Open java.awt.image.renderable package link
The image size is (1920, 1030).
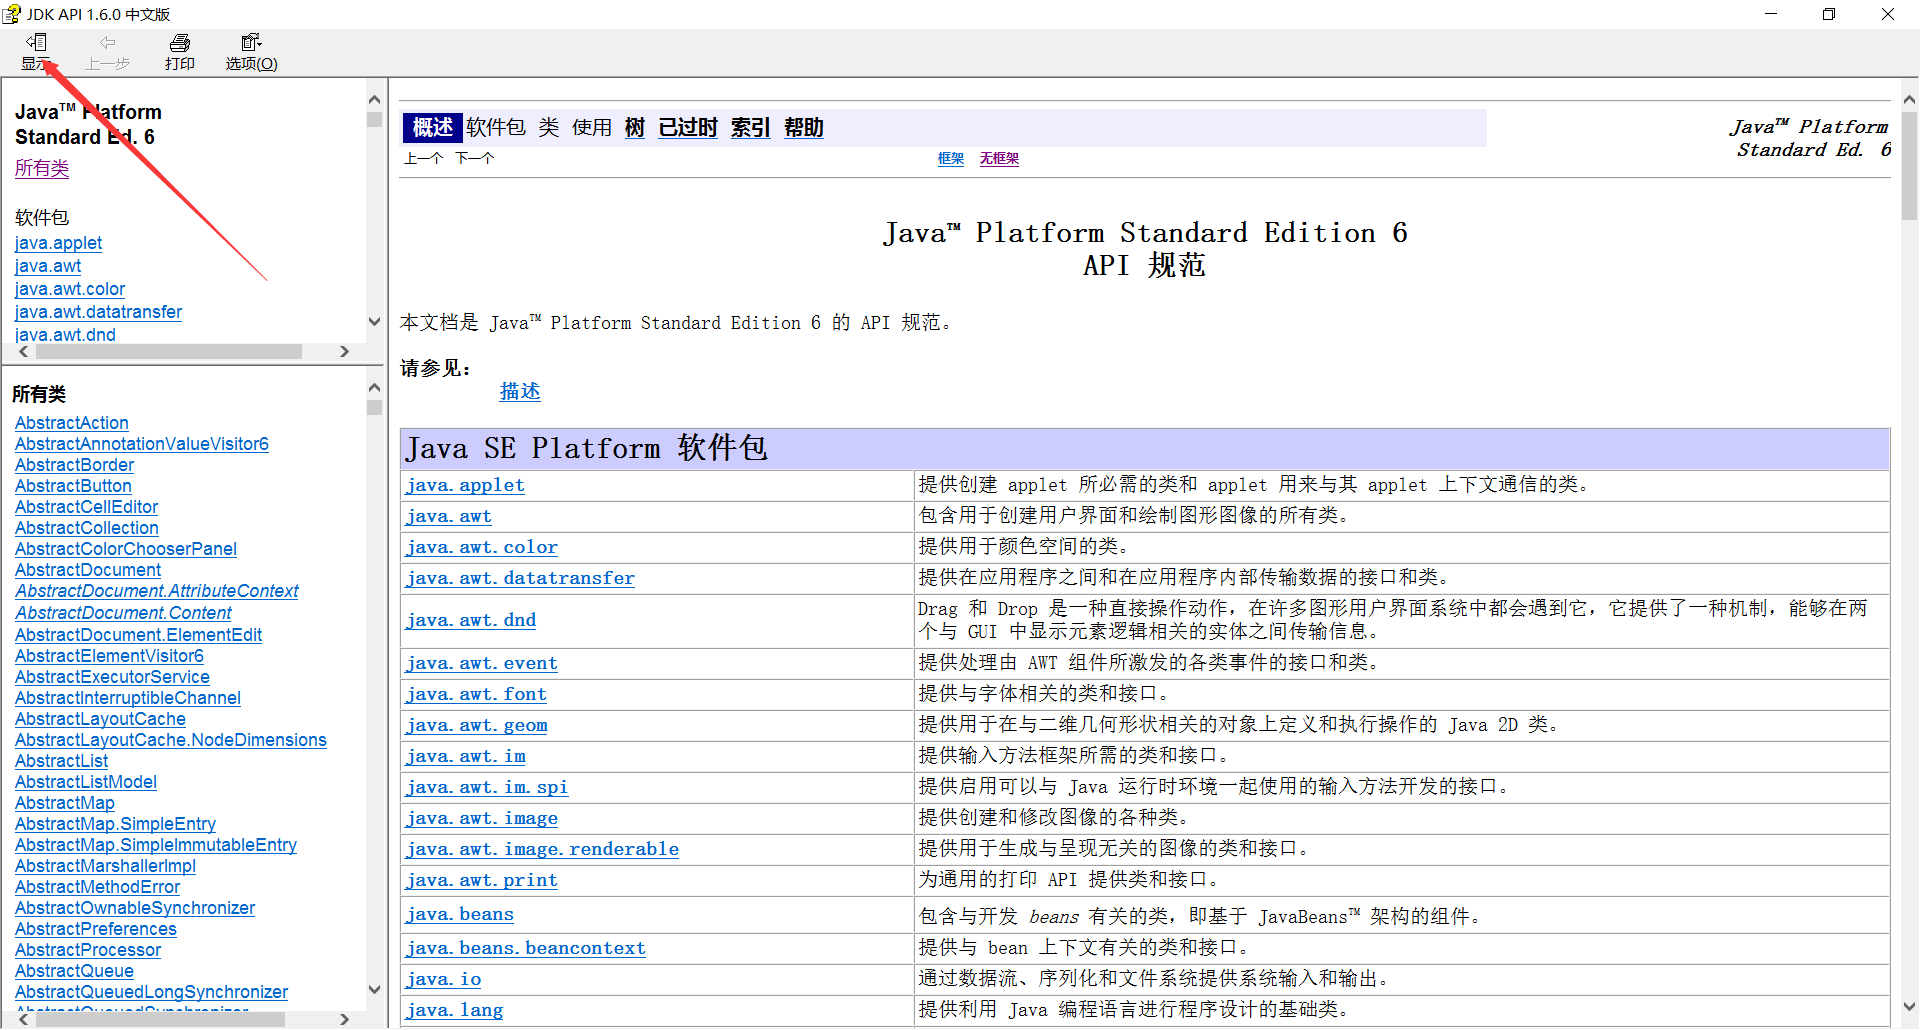pos(542,849)
